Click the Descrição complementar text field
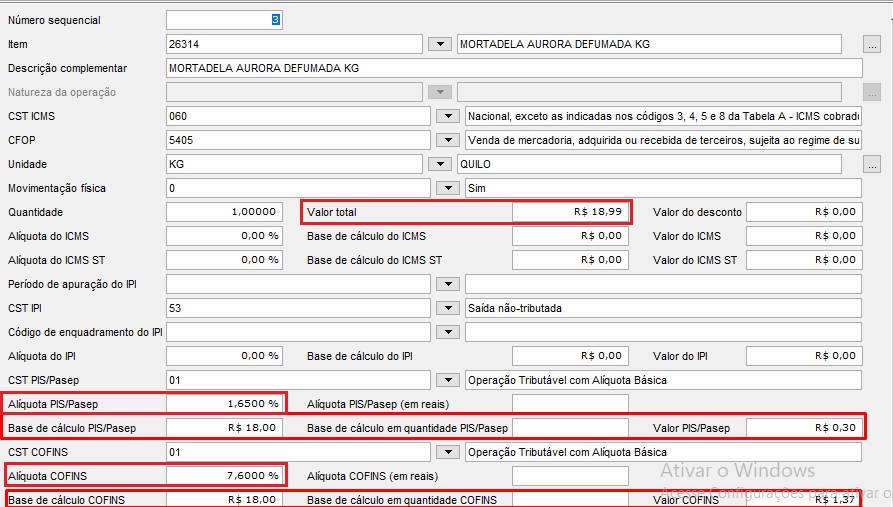This screenshot has height=507, width=893. (513, 68)
